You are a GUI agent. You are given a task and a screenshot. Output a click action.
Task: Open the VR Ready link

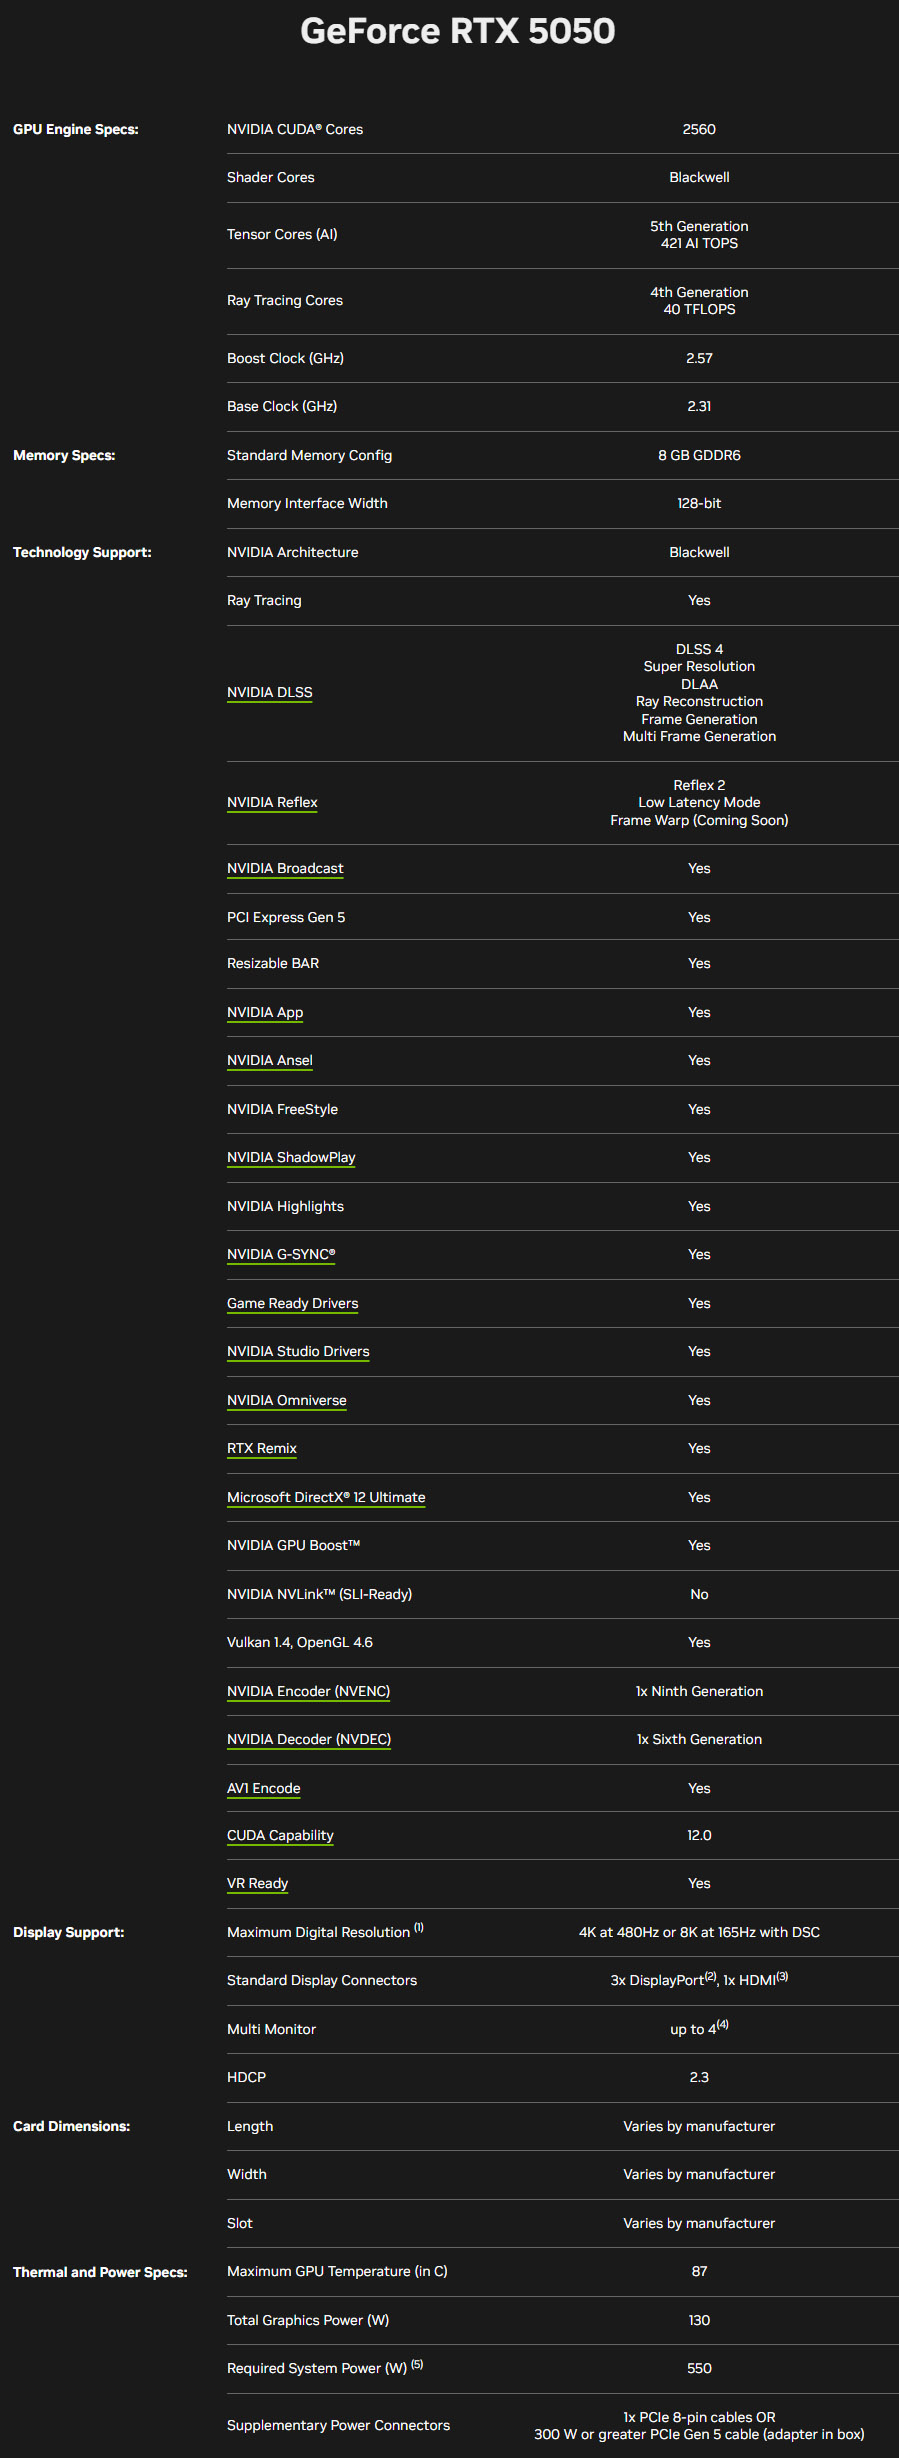click(257, 1883)
